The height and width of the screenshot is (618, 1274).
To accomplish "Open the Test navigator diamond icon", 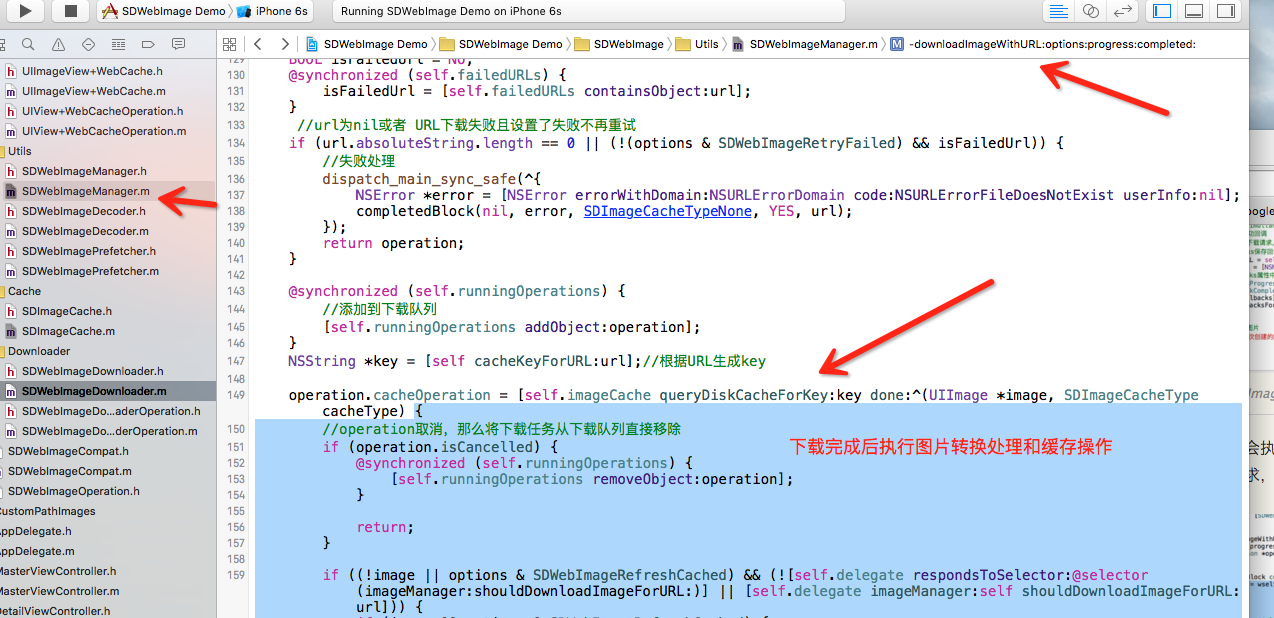I will tap(88, 44).
